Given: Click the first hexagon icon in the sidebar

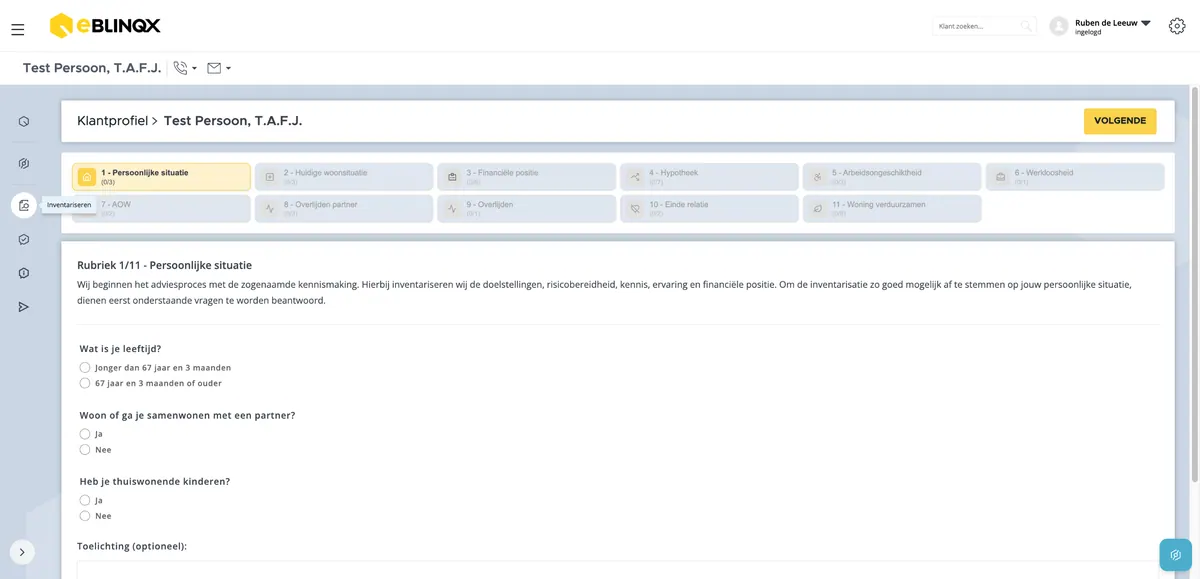Looking at the screenshot, I should 24,122.
